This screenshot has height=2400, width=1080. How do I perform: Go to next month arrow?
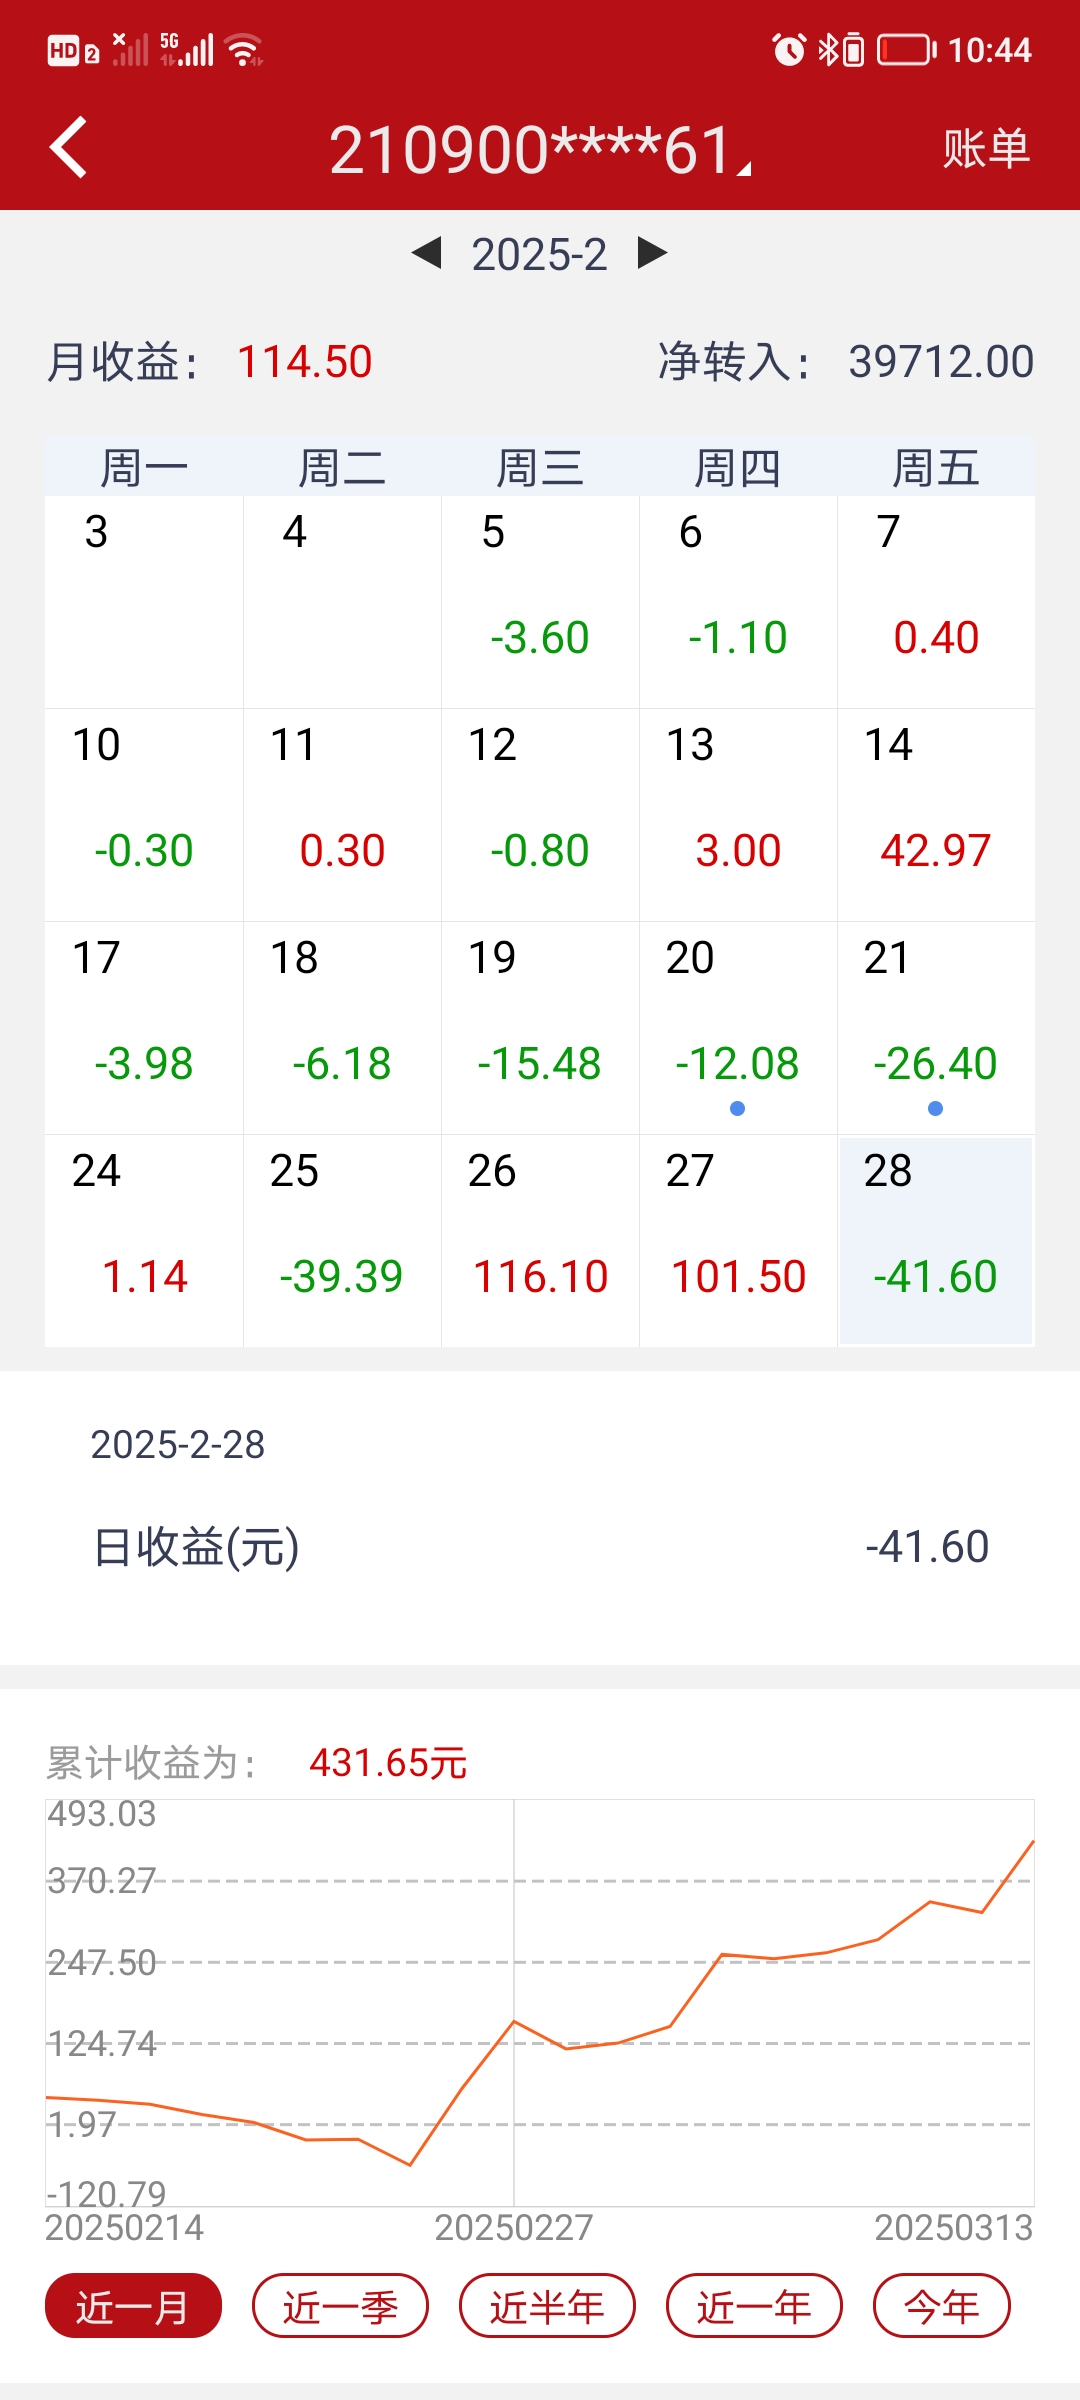tap(652, 253)
